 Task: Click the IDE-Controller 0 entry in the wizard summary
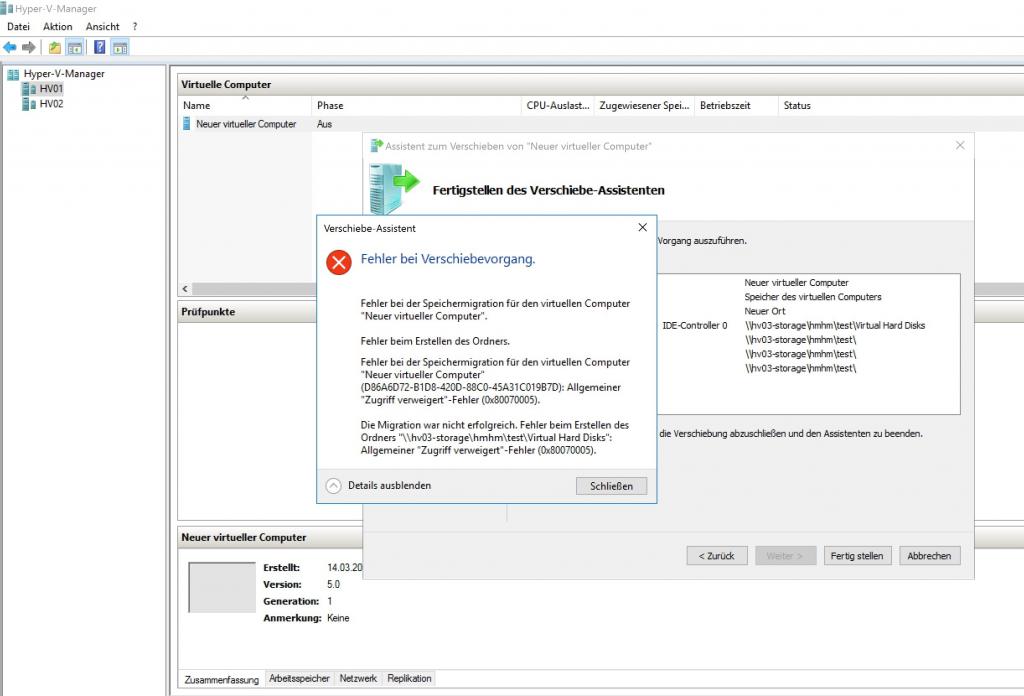point(694,325)
